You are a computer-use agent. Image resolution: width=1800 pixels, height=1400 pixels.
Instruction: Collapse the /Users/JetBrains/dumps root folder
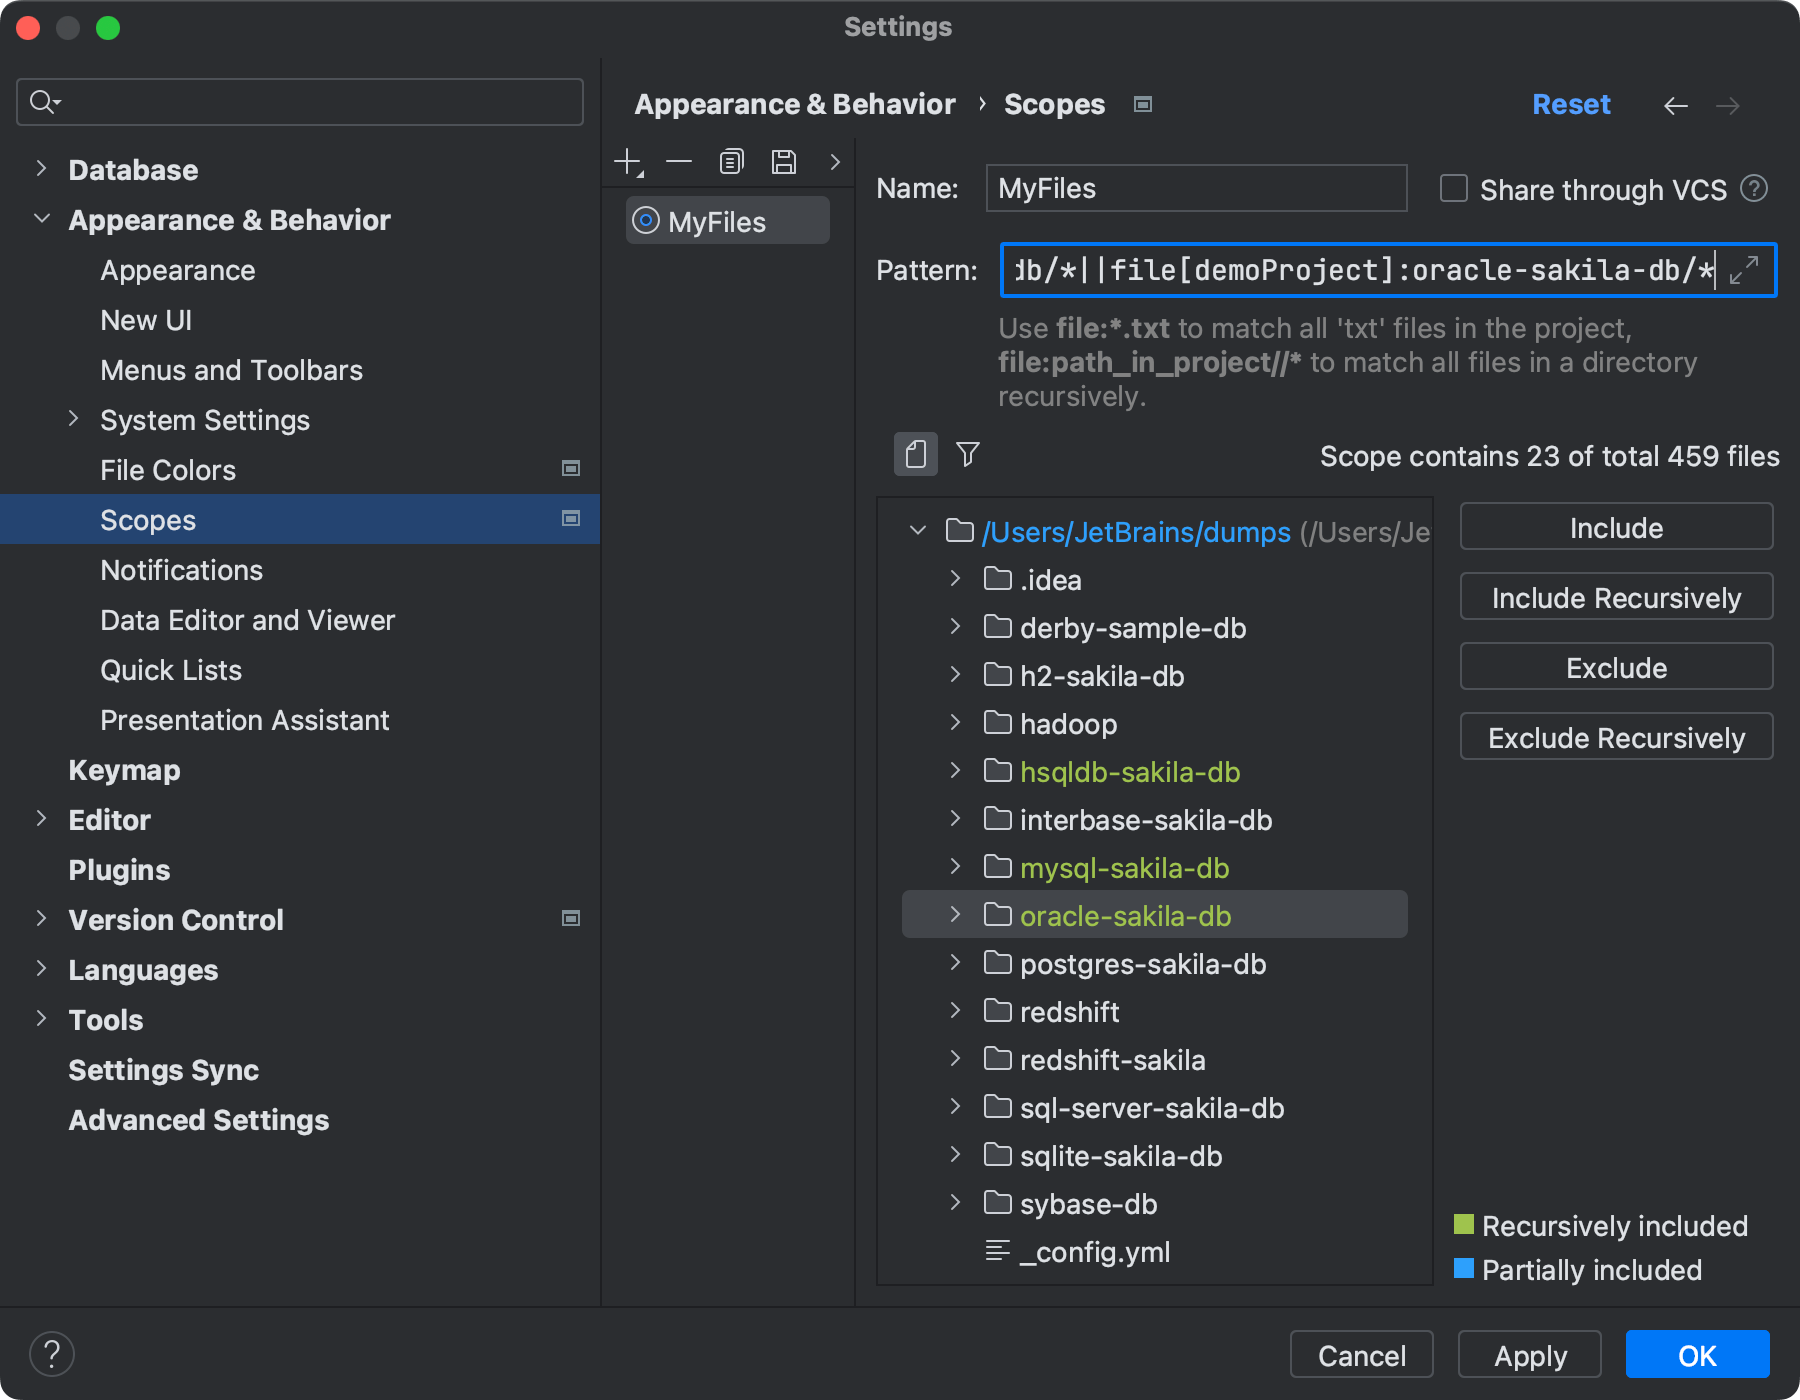tap(916, 531)
